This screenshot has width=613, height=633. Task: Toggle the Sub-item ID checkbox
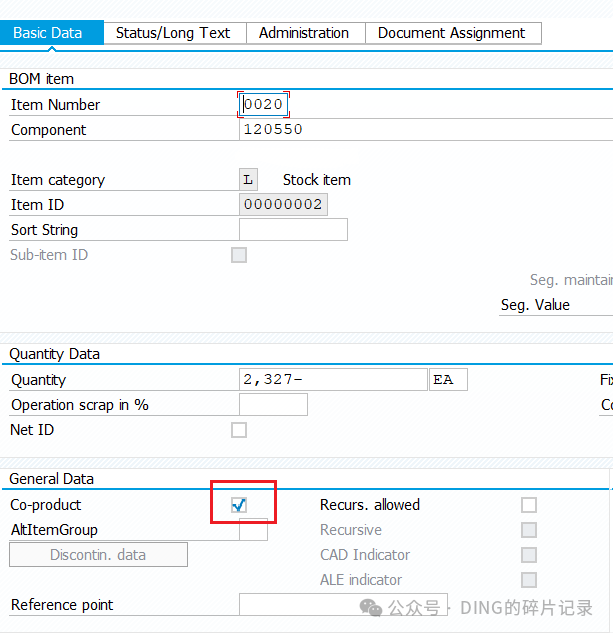pyautogui.click(x=239, y=255)
